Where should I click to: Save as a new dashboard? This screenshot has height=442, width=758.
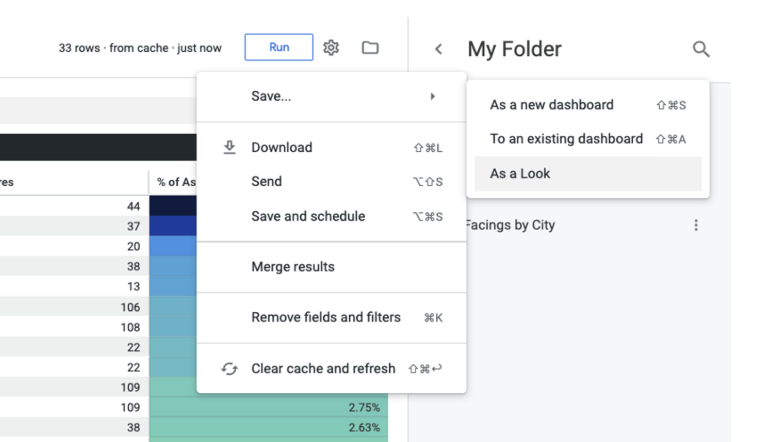[588, 105]
